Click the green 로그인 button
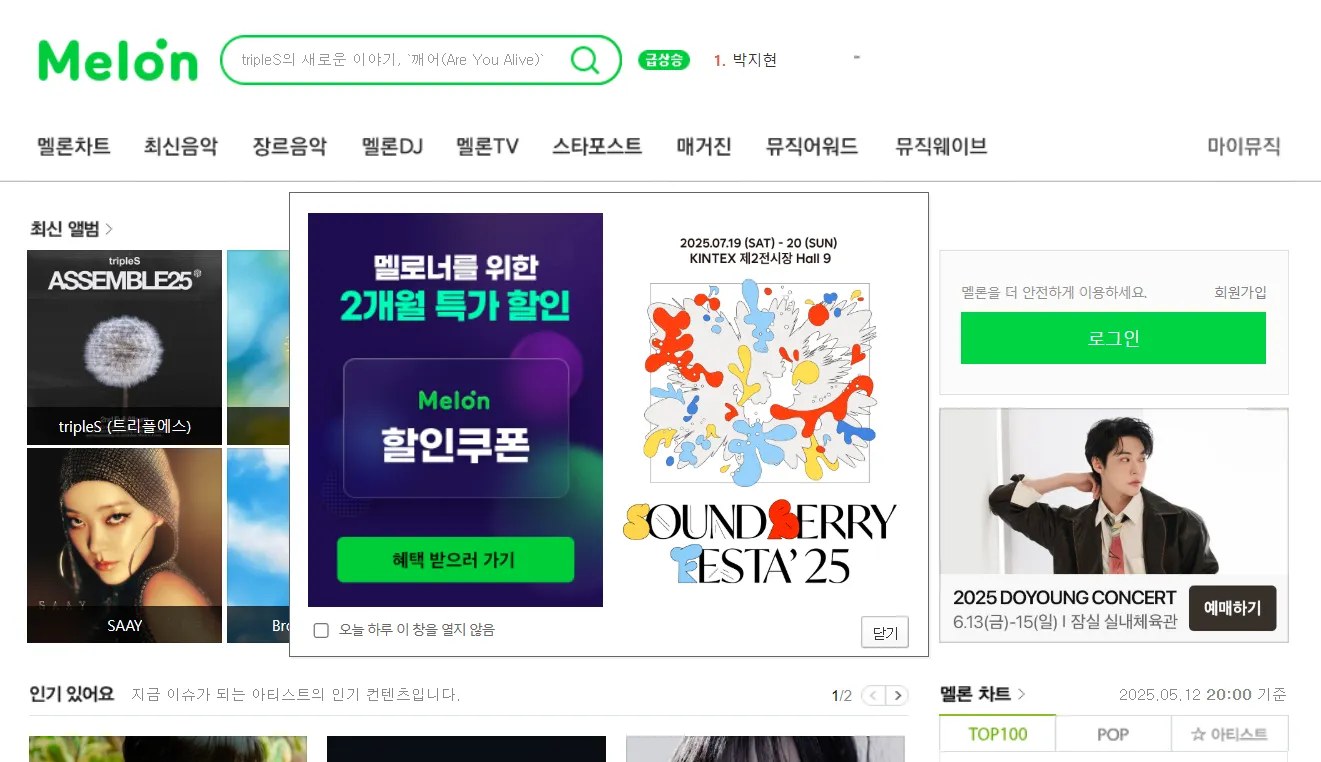Viewport: 1321px width, 762px height. (x=1113, y=338)
